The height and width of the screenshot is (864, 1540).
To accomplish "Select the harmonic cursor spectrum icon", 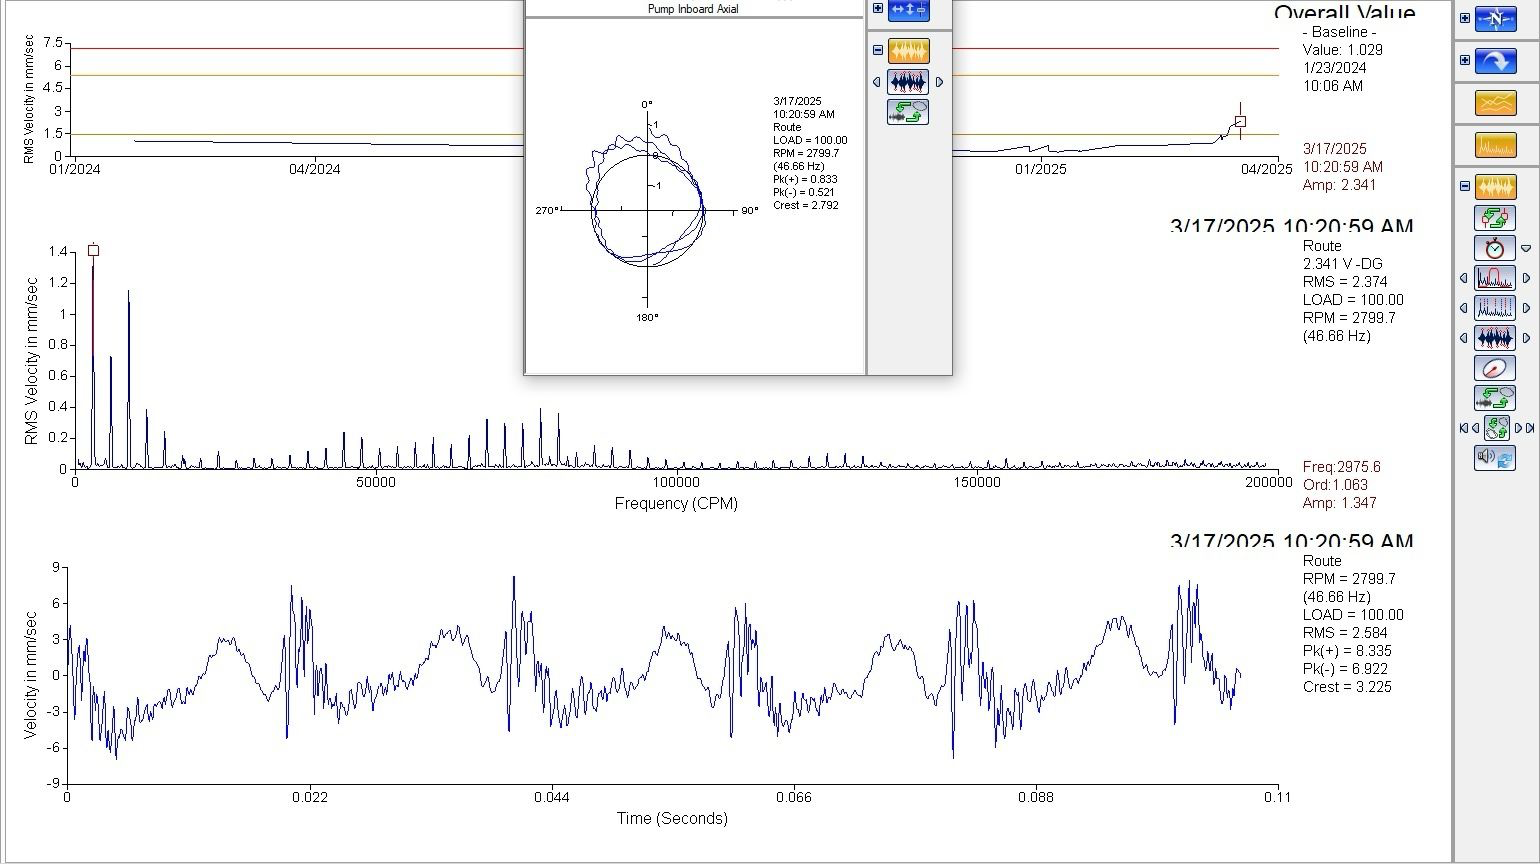I will (1495, 308).
